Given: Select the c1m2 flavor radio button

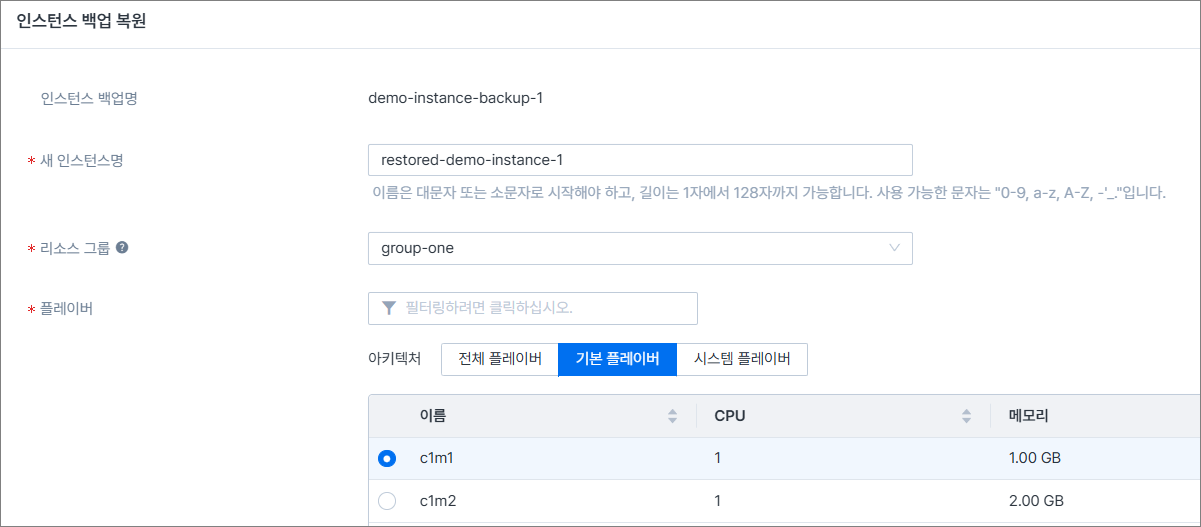Looking at the screenshot, I should coord(387,501).
